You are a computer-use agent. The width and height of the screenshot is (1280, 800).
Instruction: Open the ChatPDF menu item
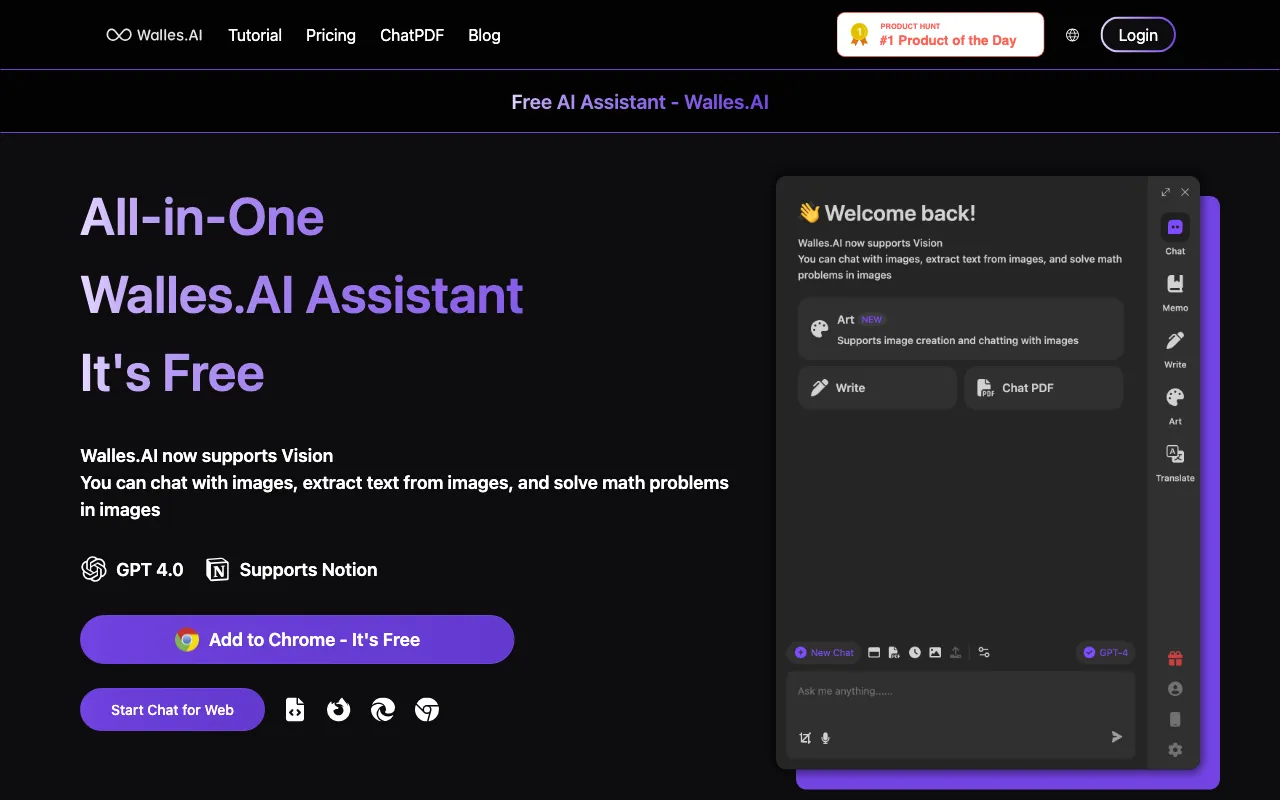[x=412, y=35]
